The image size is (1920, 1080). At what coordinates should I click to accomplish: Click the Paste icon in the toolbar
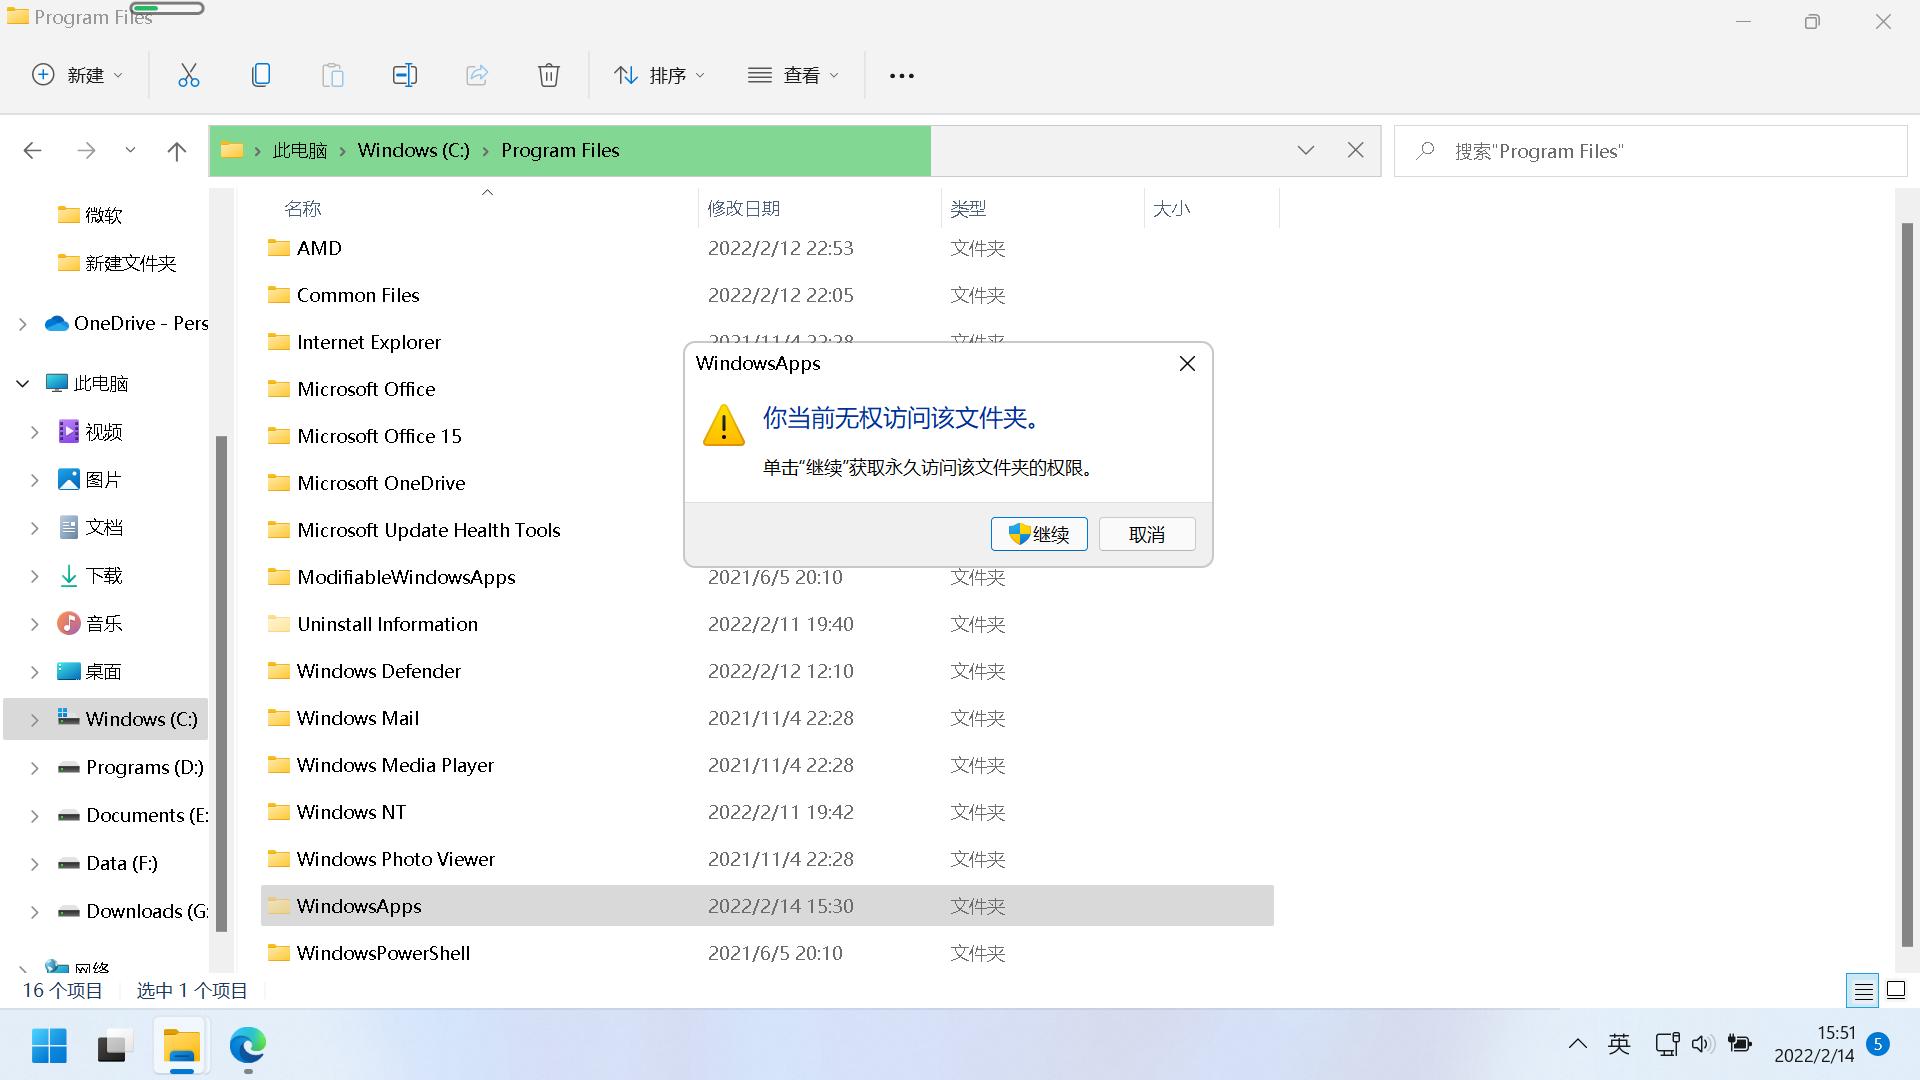coord(333,75)
